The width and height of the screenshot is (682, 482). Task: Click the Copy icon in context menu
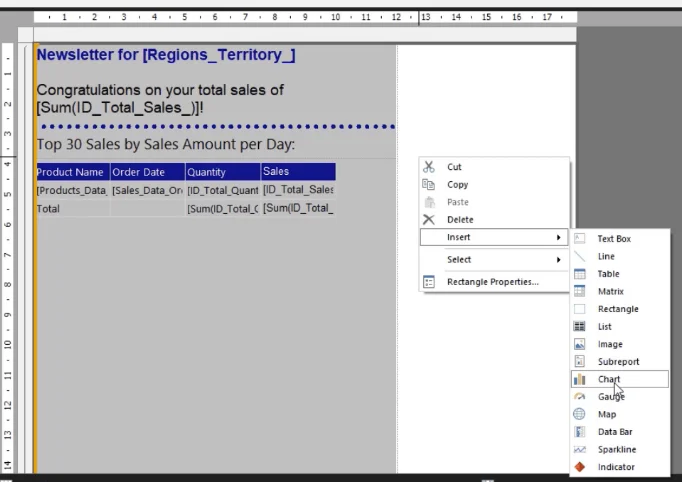428,184
